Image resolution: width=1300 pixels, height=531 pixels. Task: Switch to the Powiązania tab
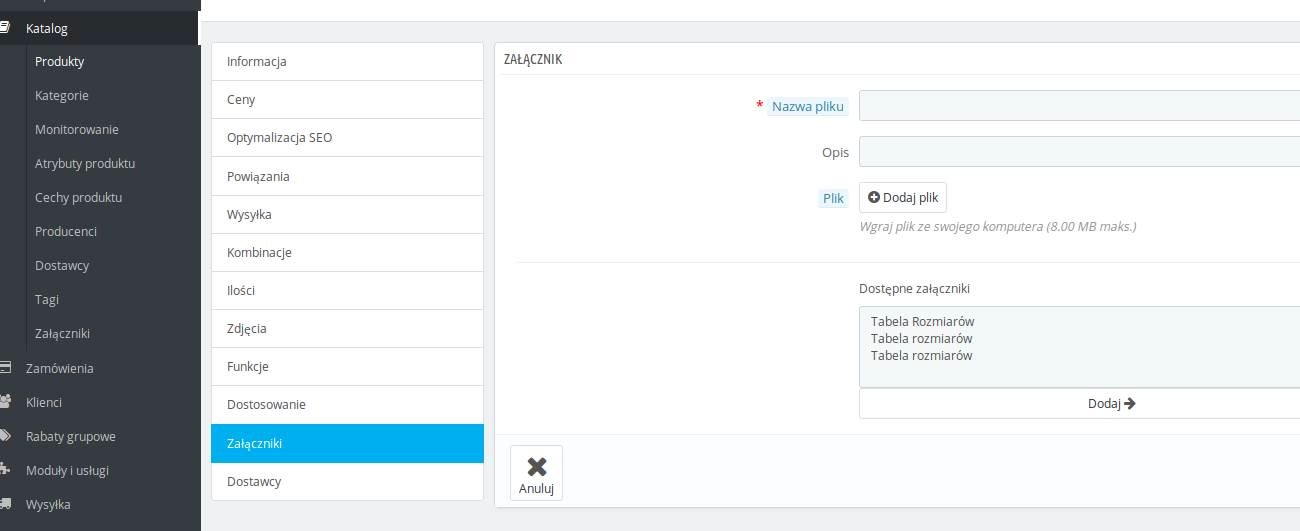(347, 176)
